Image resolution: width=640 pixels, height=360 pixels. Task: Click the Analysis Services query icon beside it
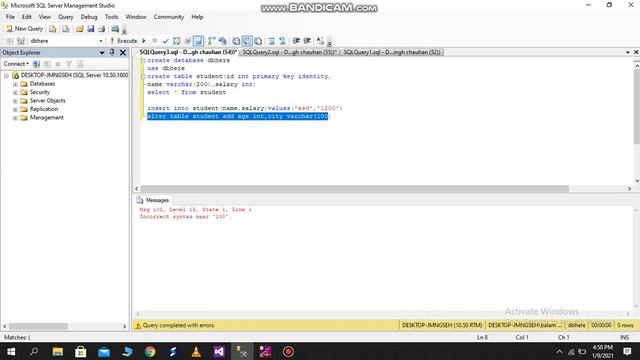pos(65,29)
